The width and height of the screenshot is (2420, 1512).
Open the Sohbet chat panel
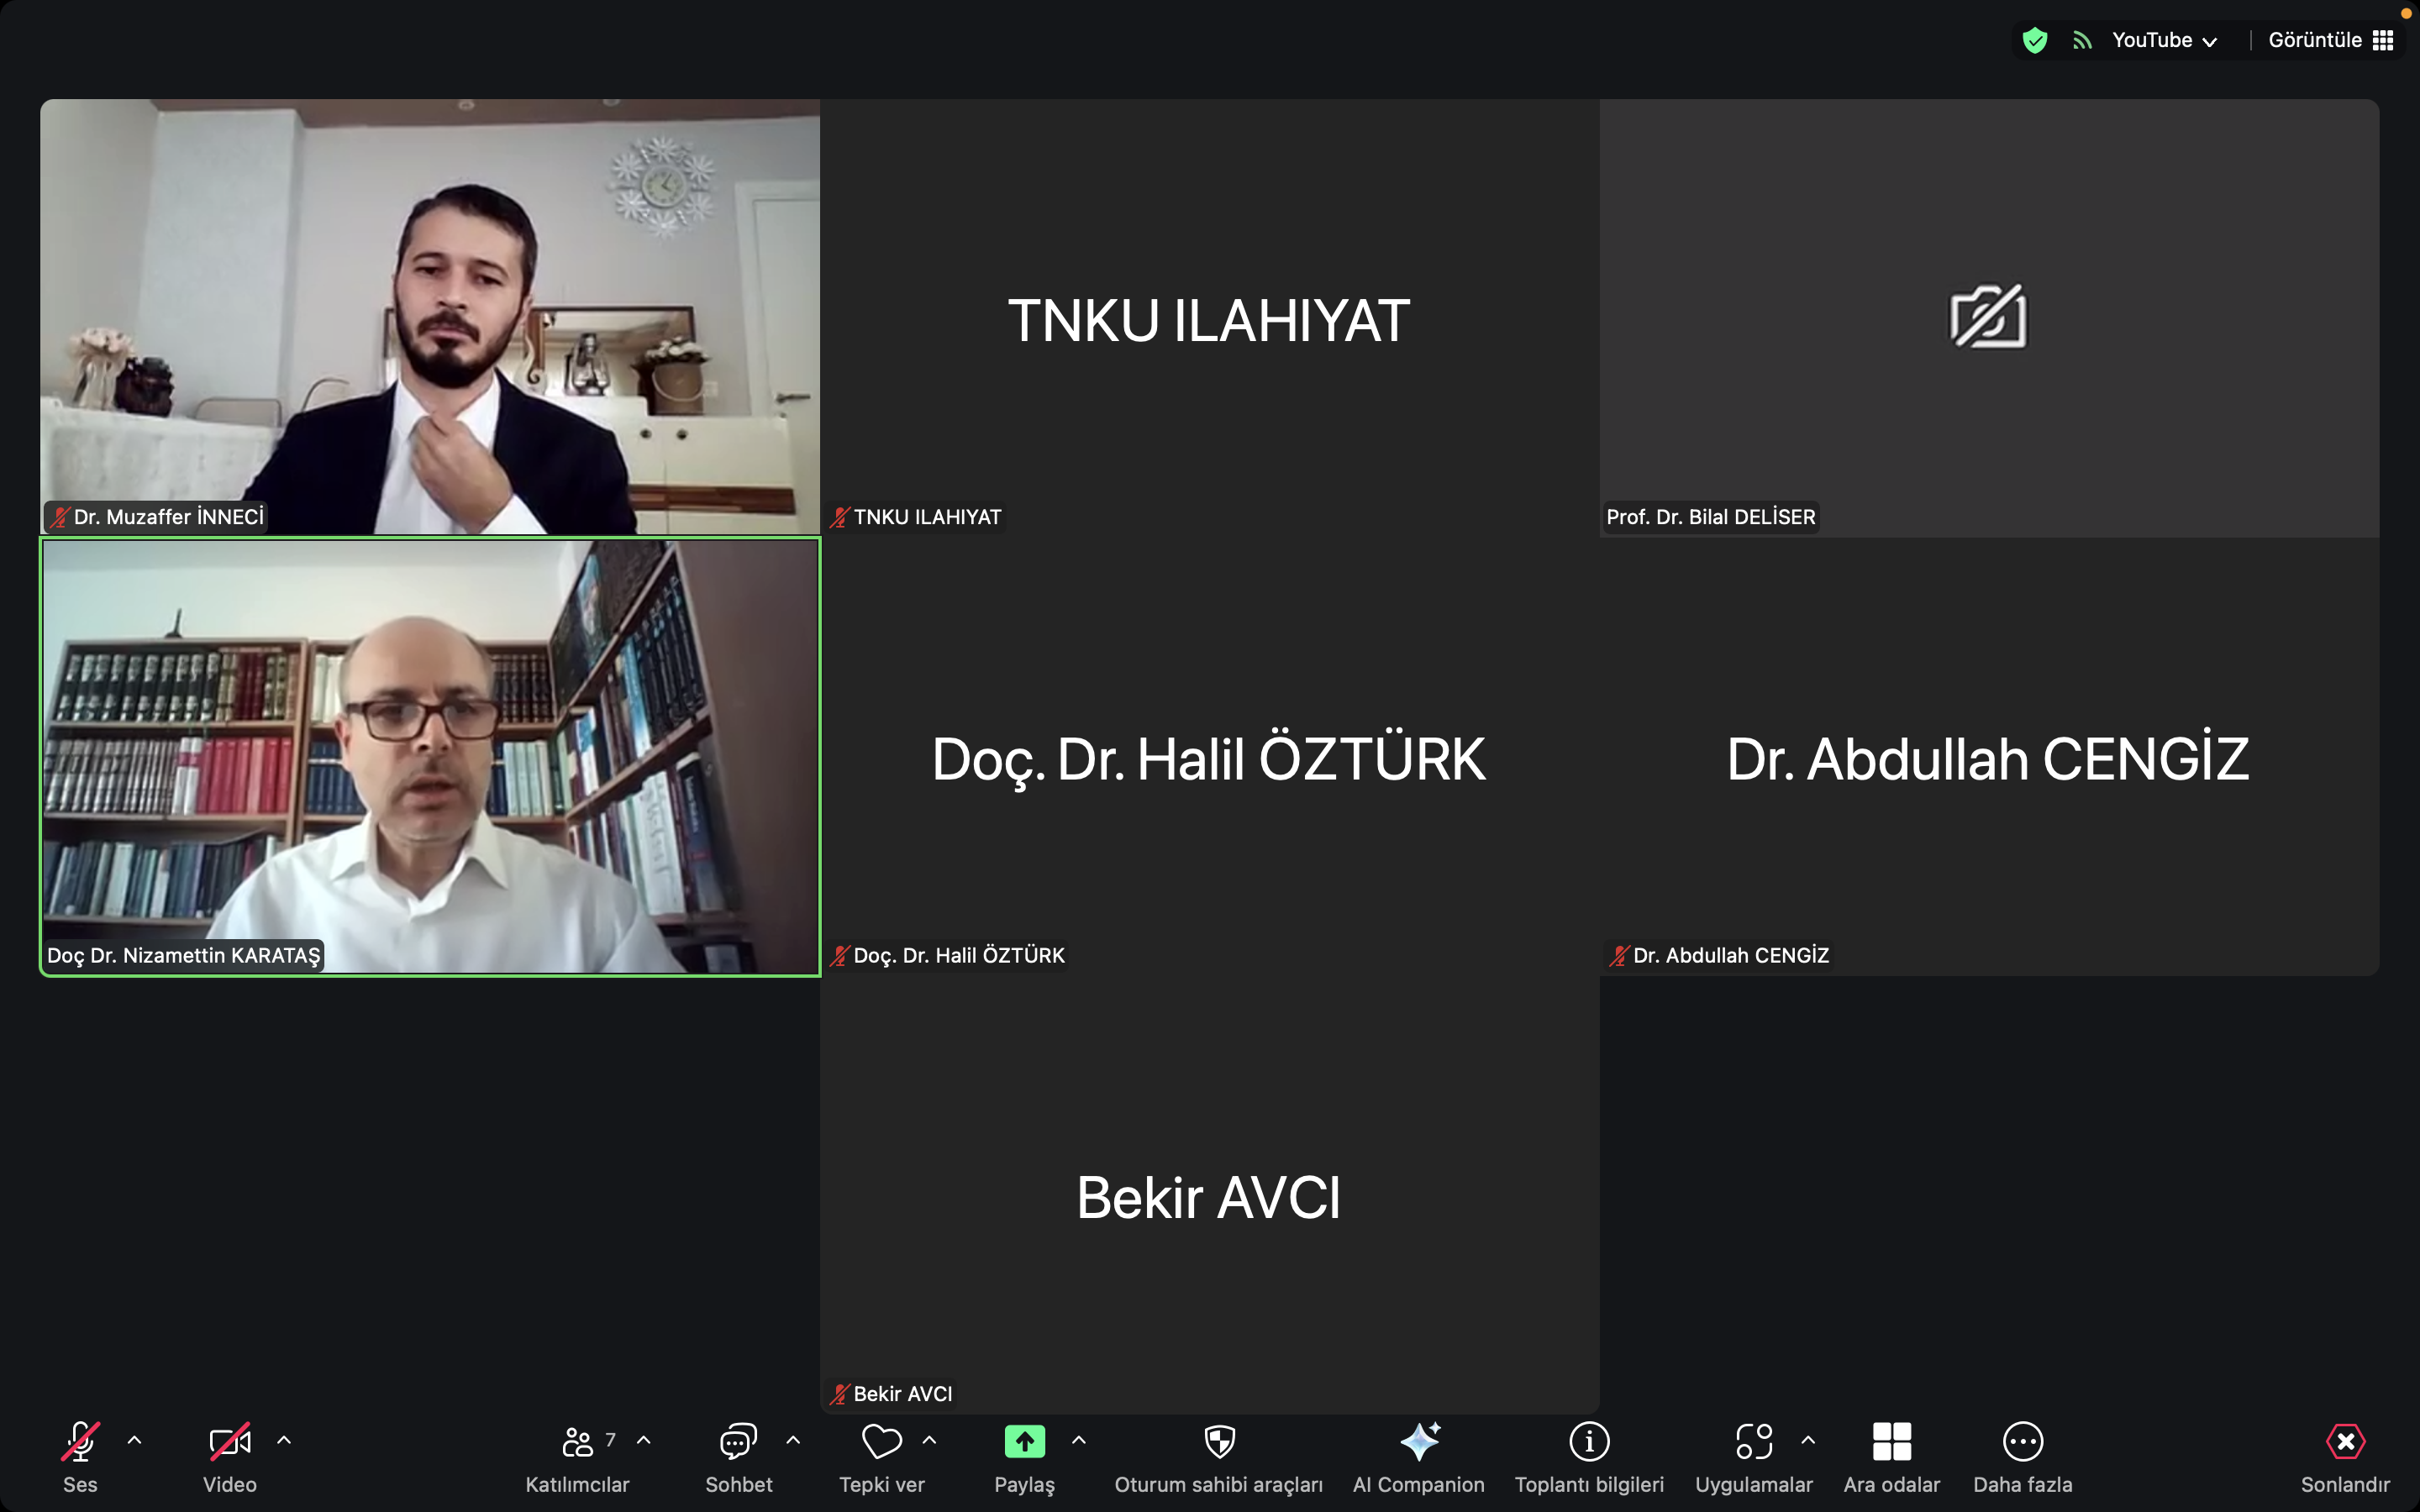tap(738, 1442)
